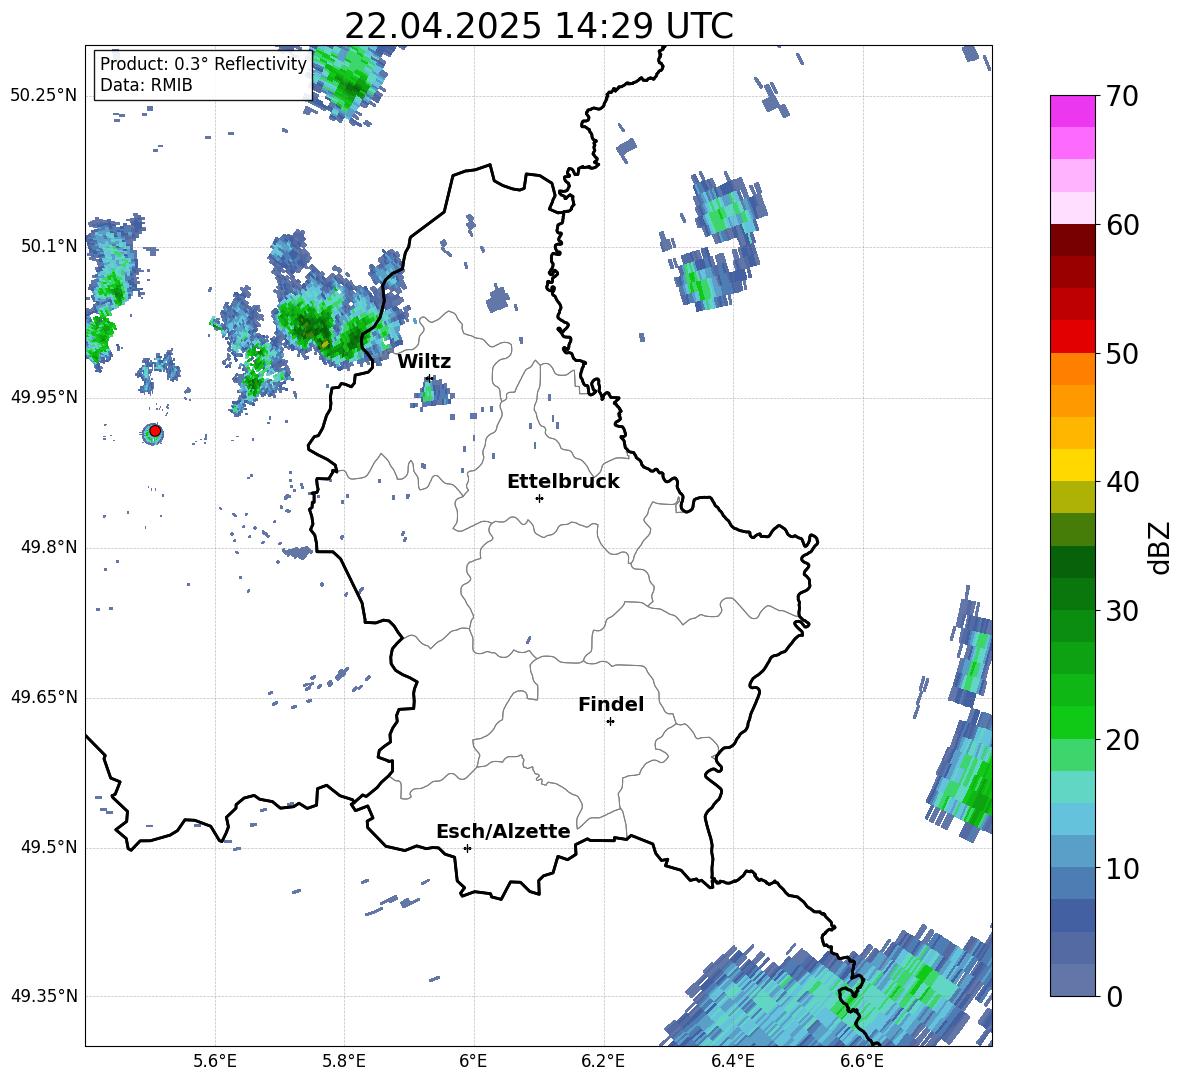Click the Findel station cross marker

coord(610,722)
